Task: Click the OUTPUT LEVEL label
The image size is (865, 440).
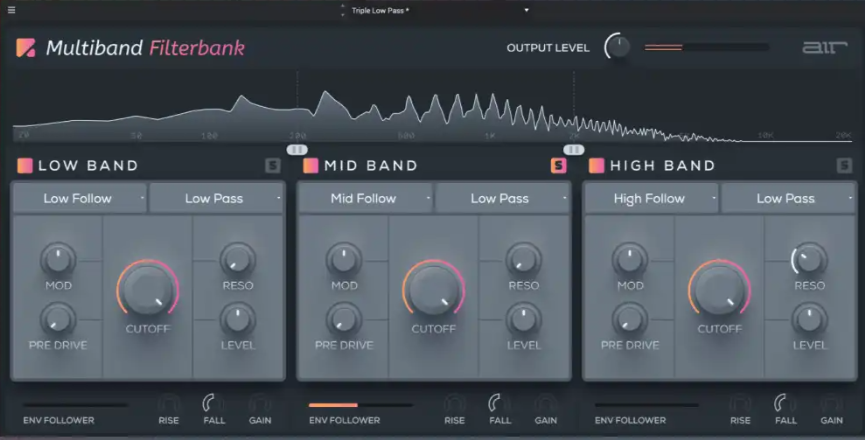Action: (x=548, y=48)
